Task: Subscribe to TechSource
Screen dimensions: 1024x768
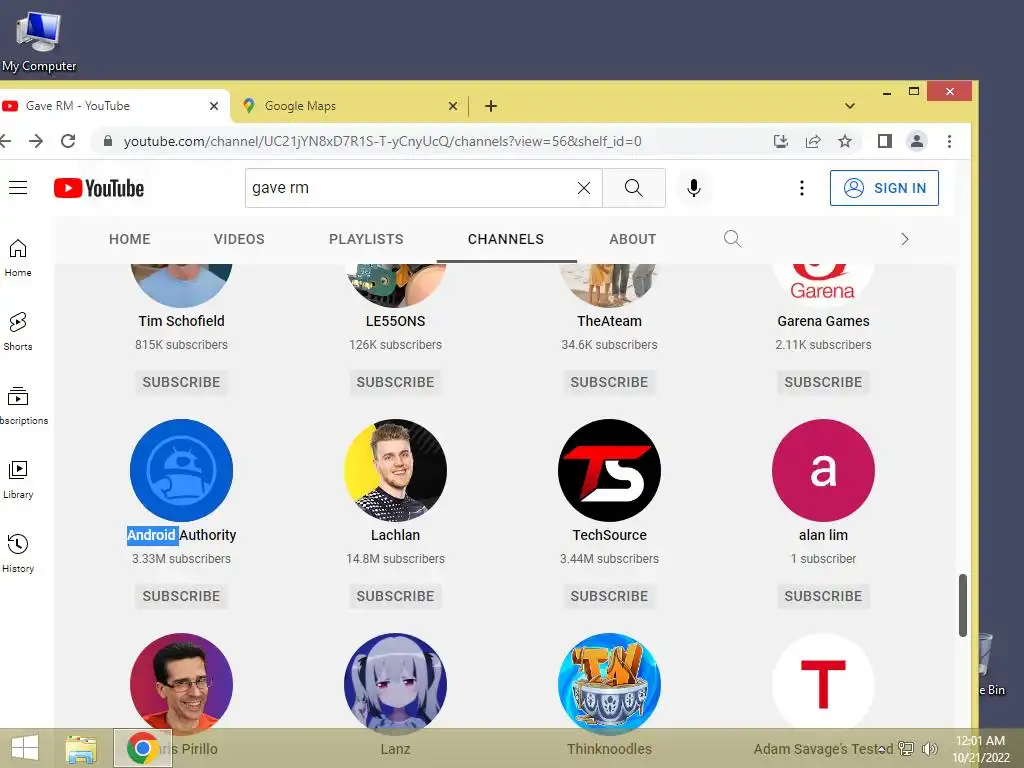Action: click(x=609, y=596)
